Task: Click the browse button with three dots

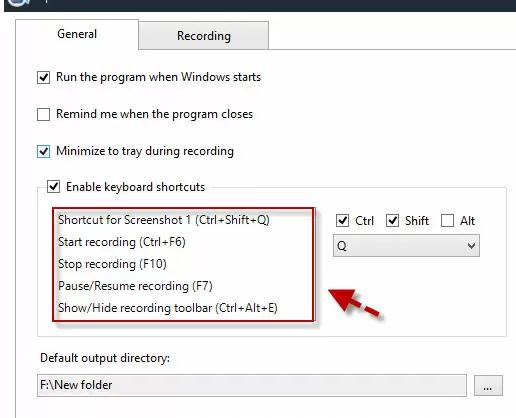Action: (x=488, y=386)
